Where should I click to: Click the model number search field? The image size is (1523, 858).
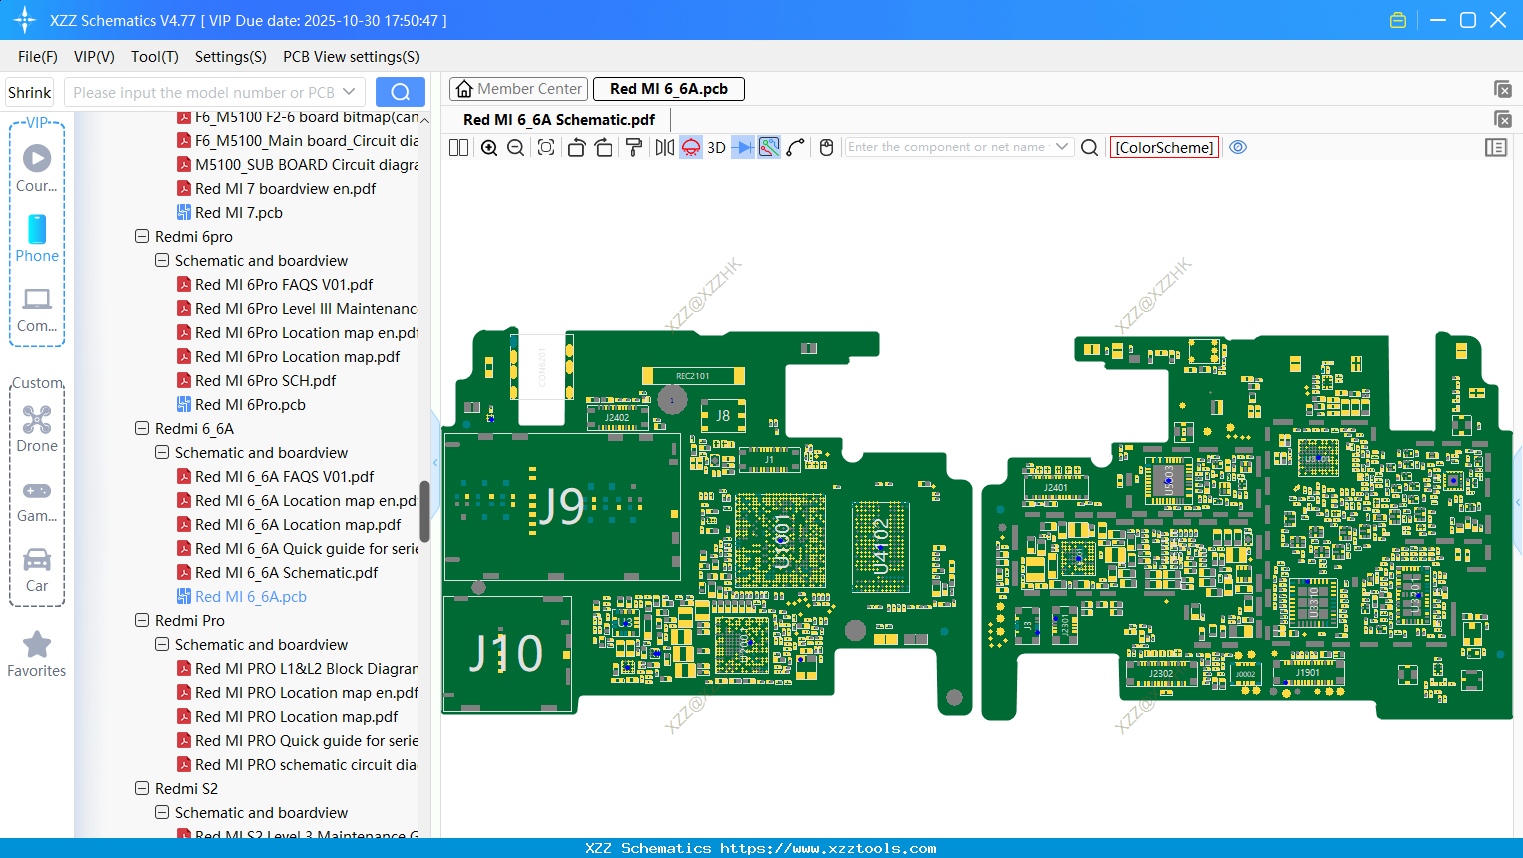pyautogui.click(x=205, y=93)
